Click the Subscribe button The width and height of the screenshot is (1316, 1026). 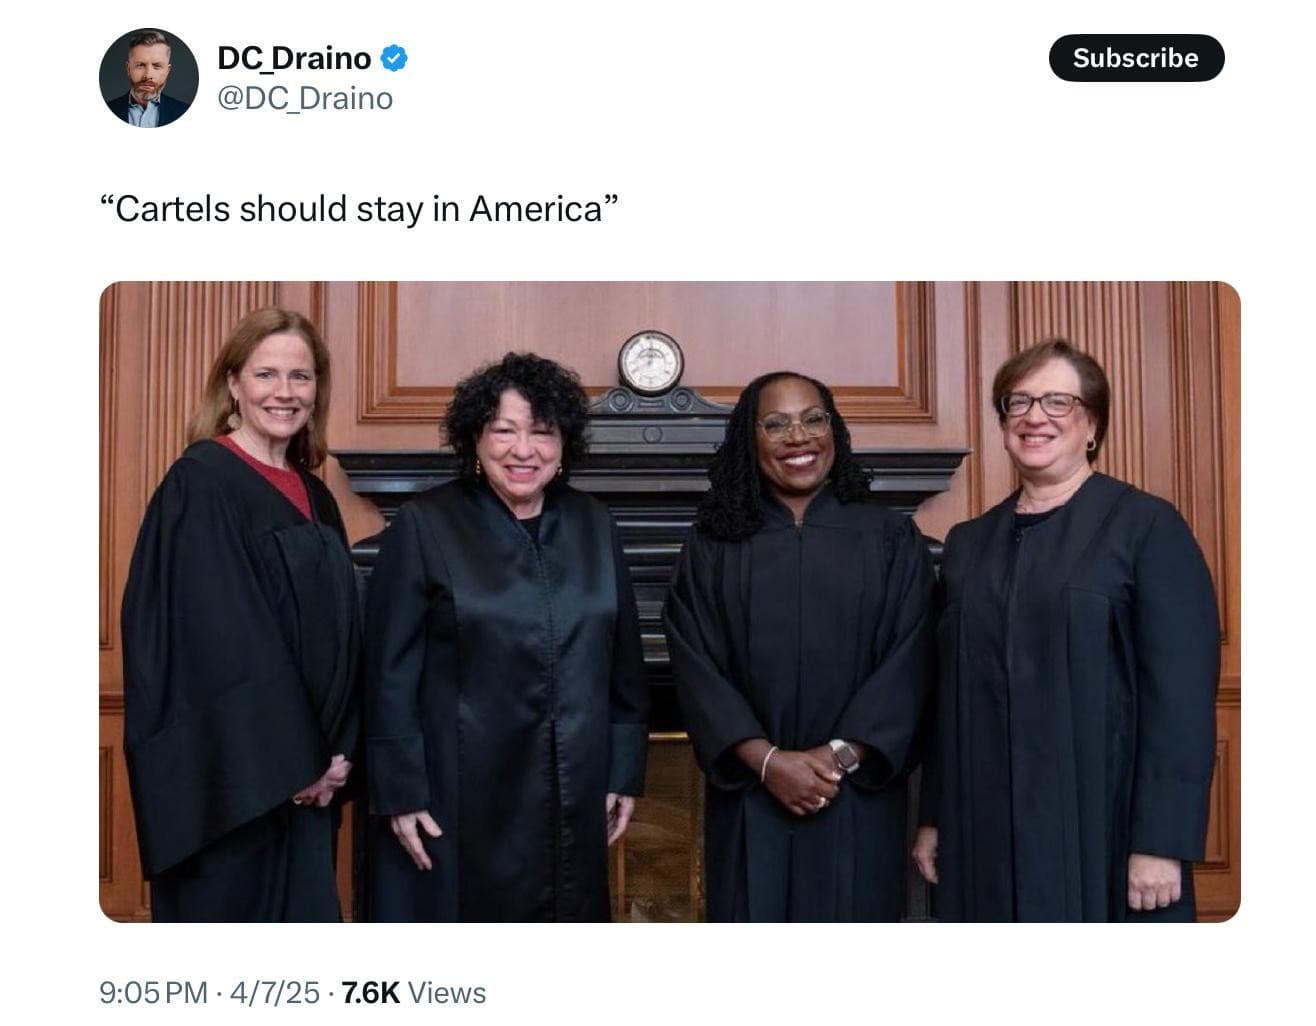(x=1136, y=58)
